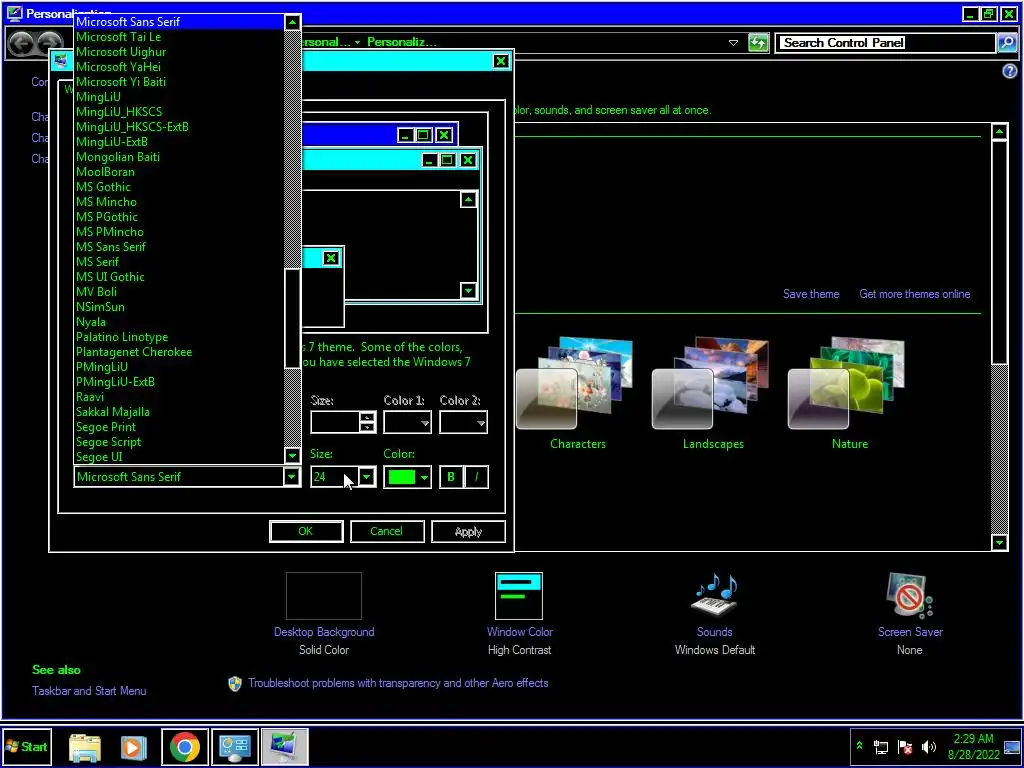Select MS Gothic font
This screenshot has width=1024, height=768.
tap(103, 187)
